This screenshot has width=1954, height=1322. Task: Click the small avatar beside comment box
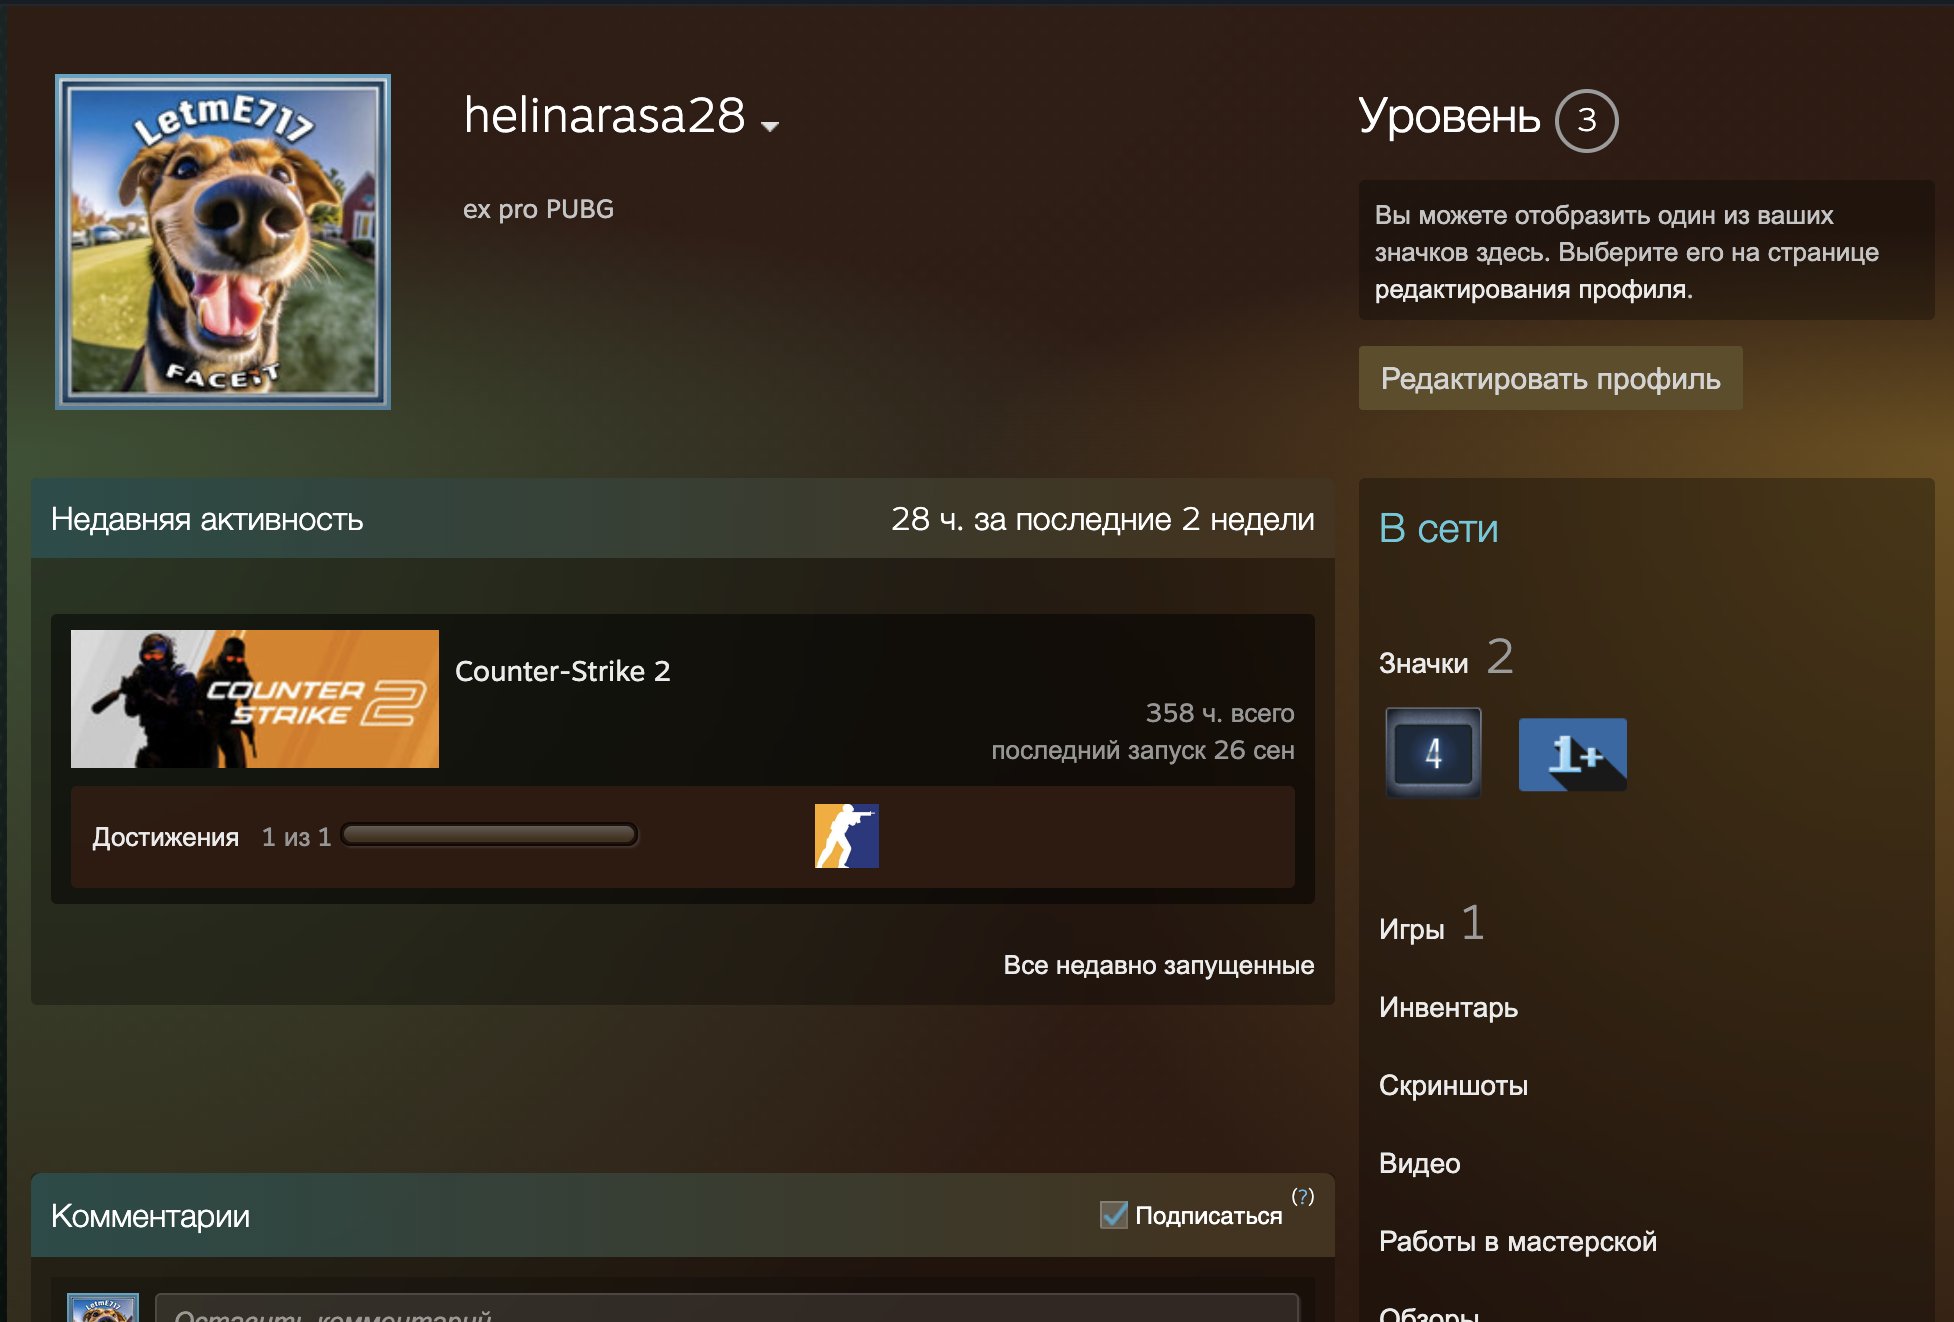(103, 1308)
